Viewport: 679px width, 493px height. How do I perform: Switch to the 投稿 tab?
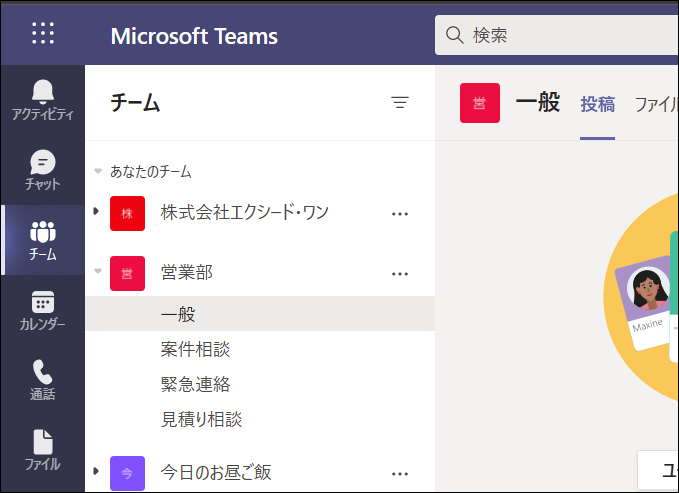coord(597,104)
